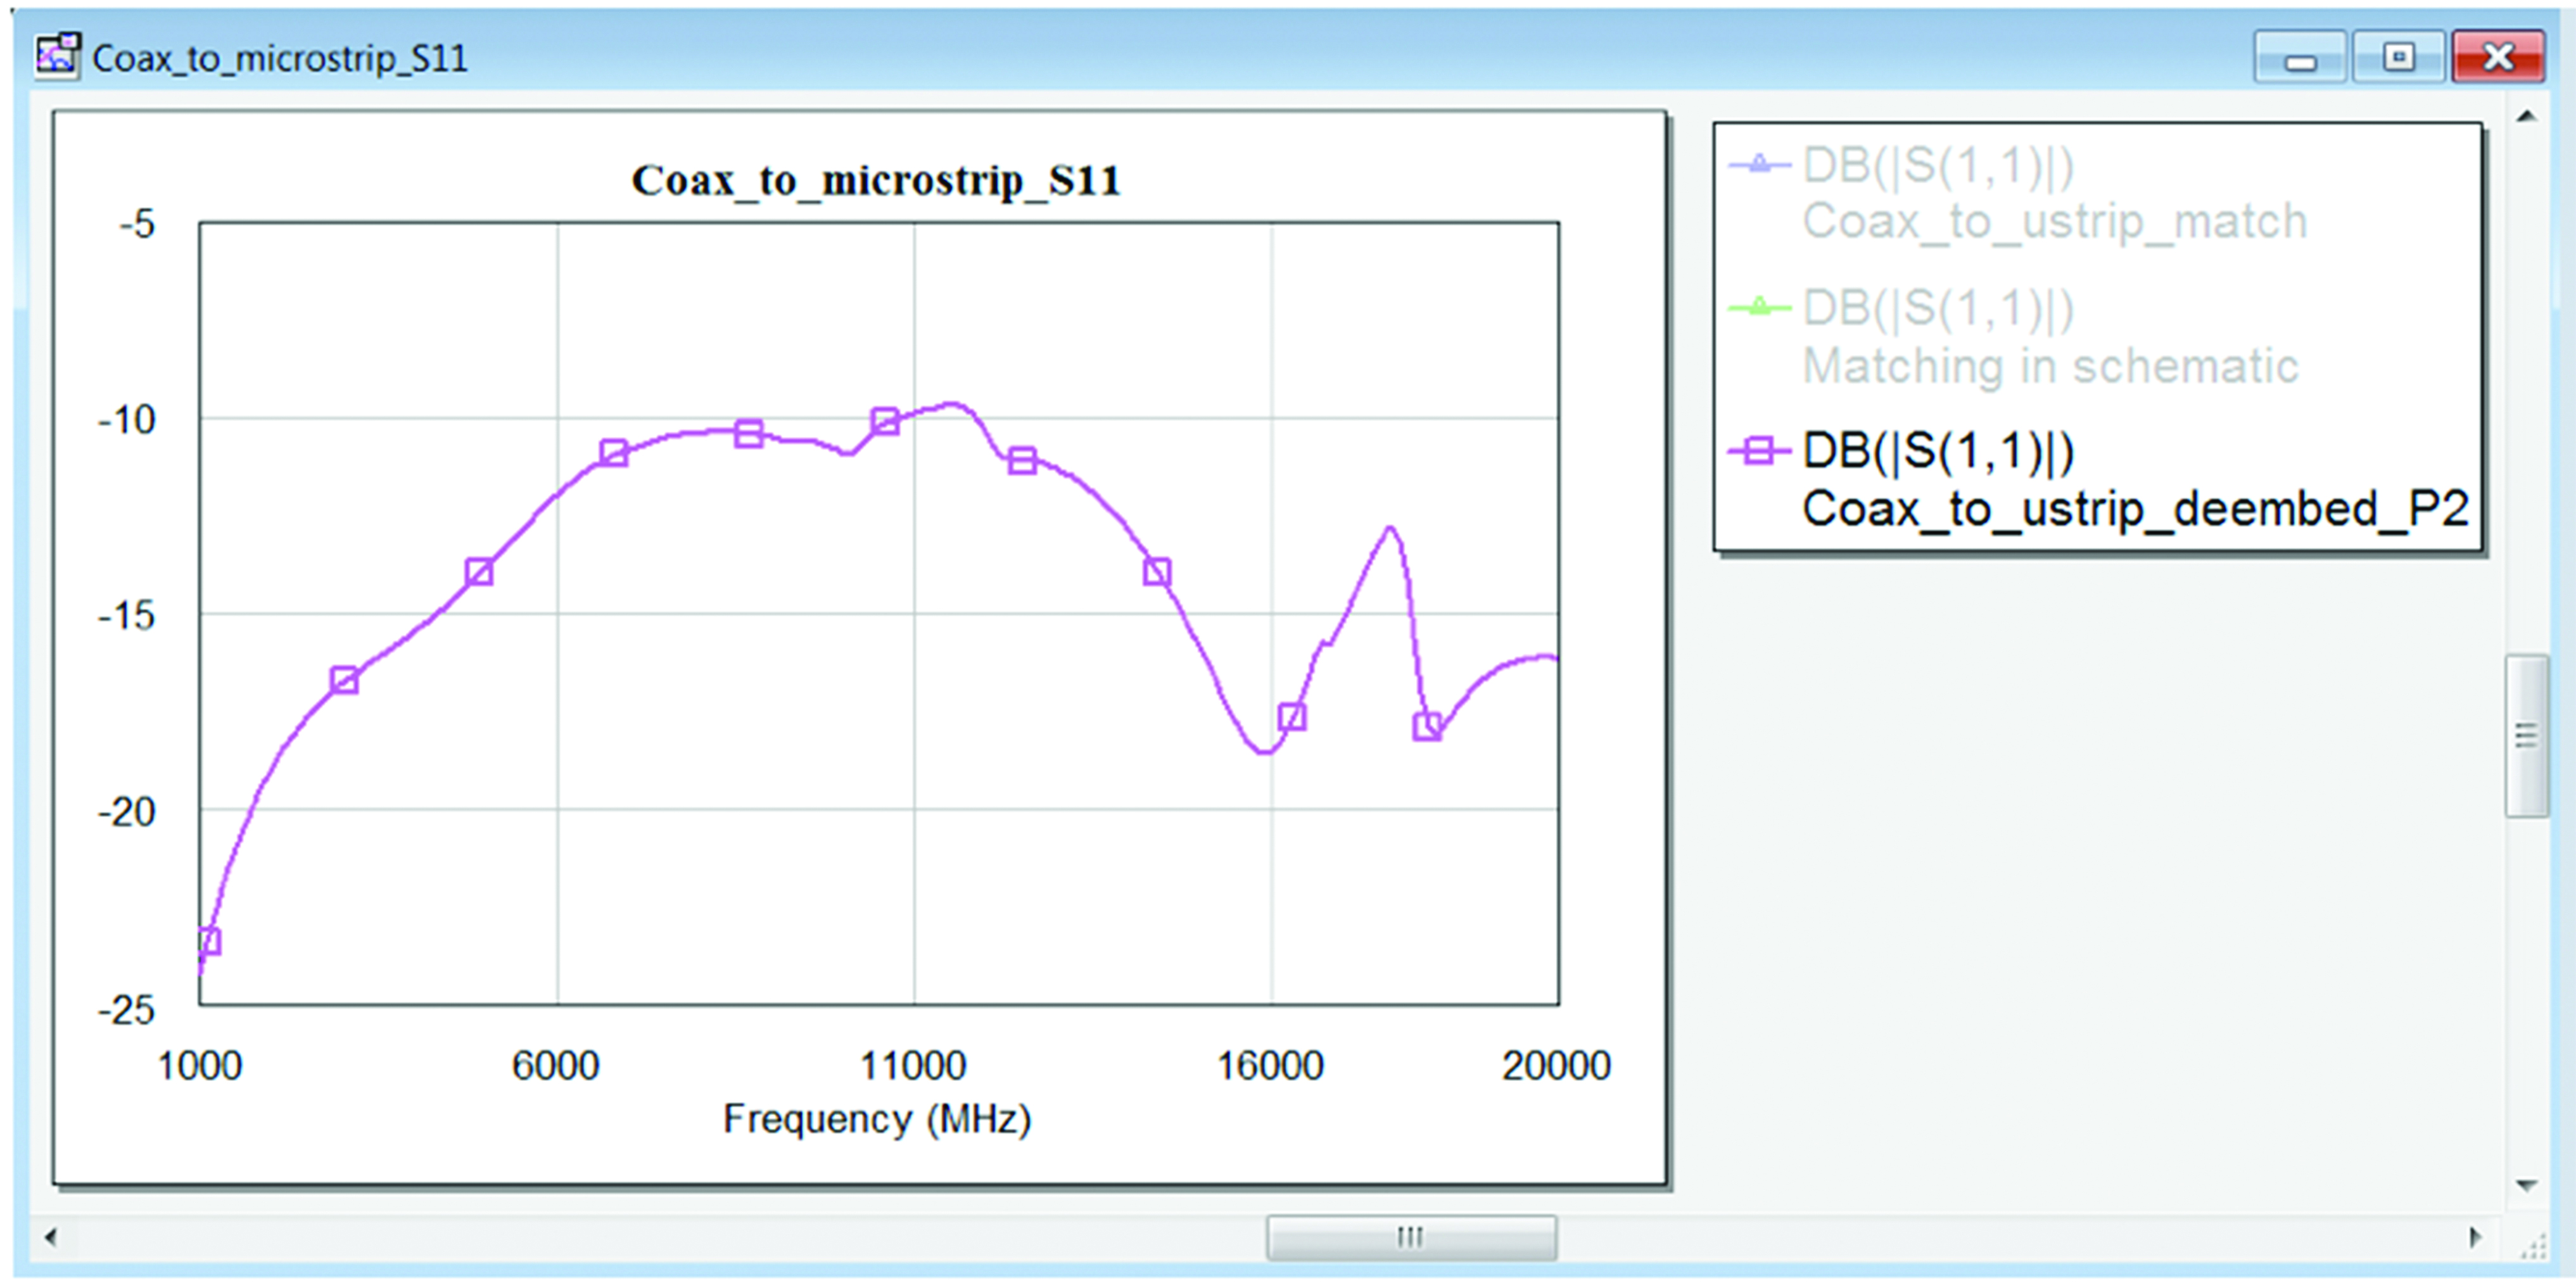The width and height of the screenshot is (2576, 1283).
Task: Click vertical scrollbar down arrow
Action: click(x=2526, y=1186)
